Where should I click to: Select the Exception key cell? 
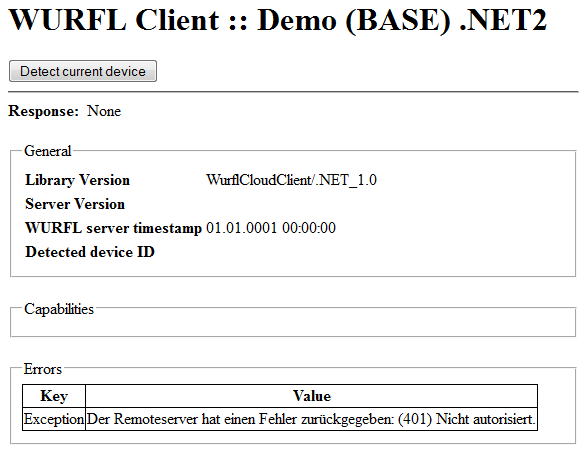[54, 419]
